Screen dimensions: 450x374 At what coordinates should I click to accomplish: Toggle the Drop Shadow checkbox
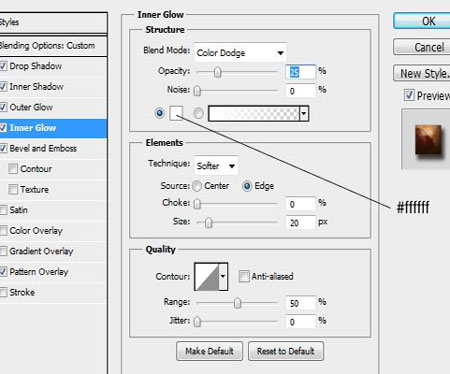(x=3, y=66)
